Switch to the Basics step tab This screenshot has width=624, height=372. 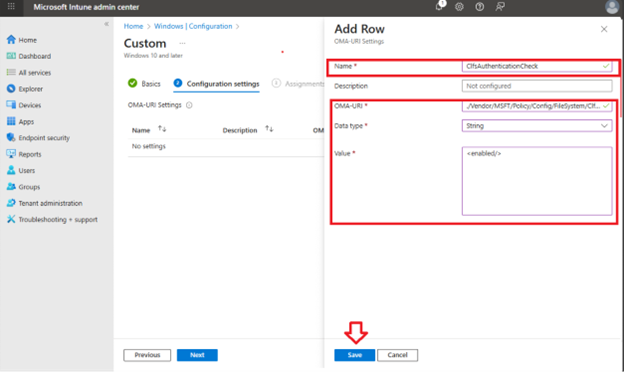click(x=144, y=84)
